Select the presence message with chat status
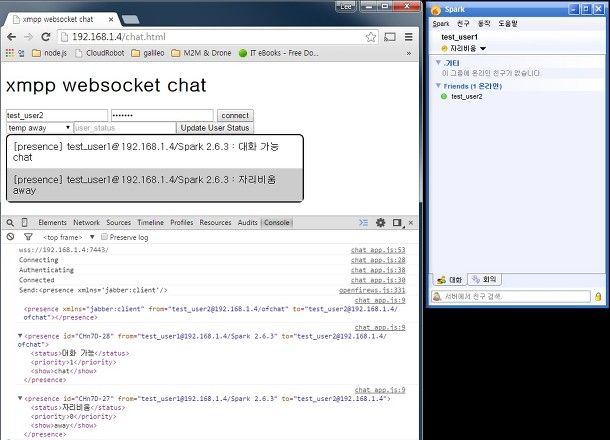610x440 pixels. pyautogui.click(x=155, y=152)
